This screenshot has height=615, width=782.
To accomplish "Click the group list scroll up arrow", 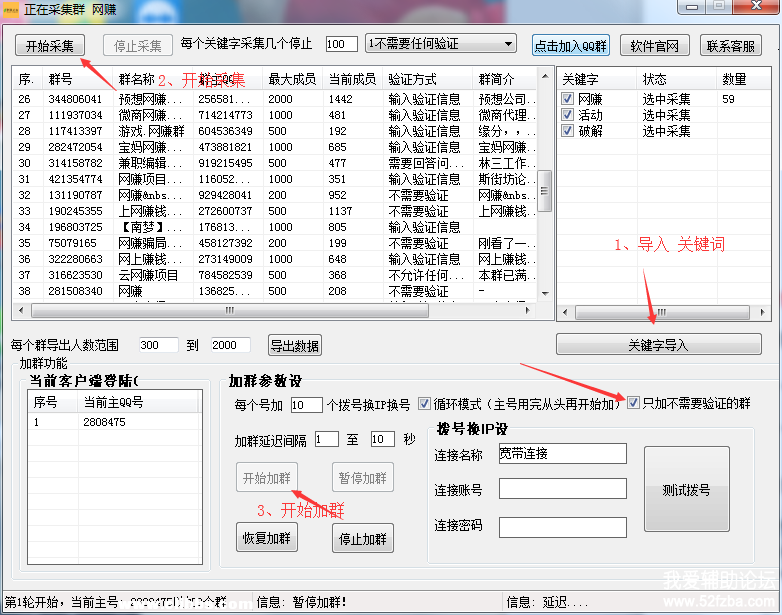I will pos(545,76).
